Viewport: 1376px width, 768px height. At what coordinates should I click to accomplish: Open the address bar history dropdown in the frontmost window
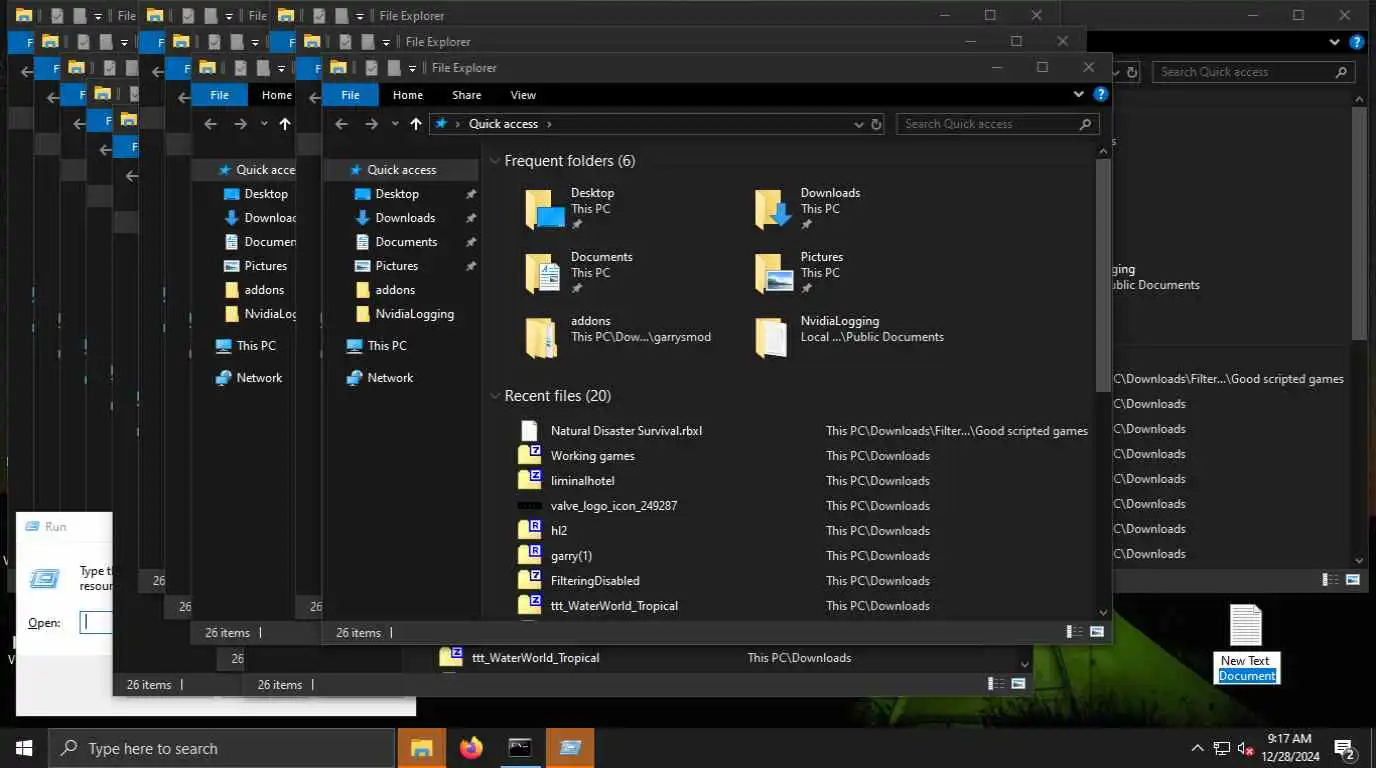(x=859, y=124)
